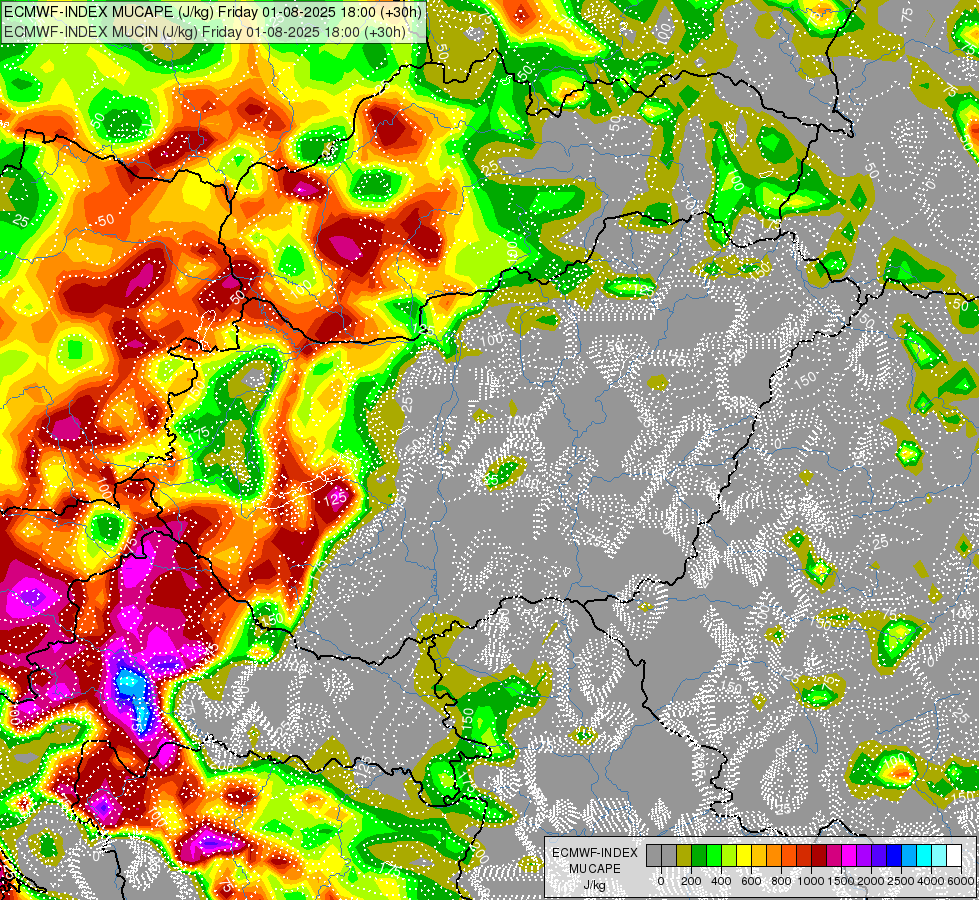The height and width of the screenshot is (900, 979).
Task: Click the J/kg unit text in the legend
Action: point(595,885)
